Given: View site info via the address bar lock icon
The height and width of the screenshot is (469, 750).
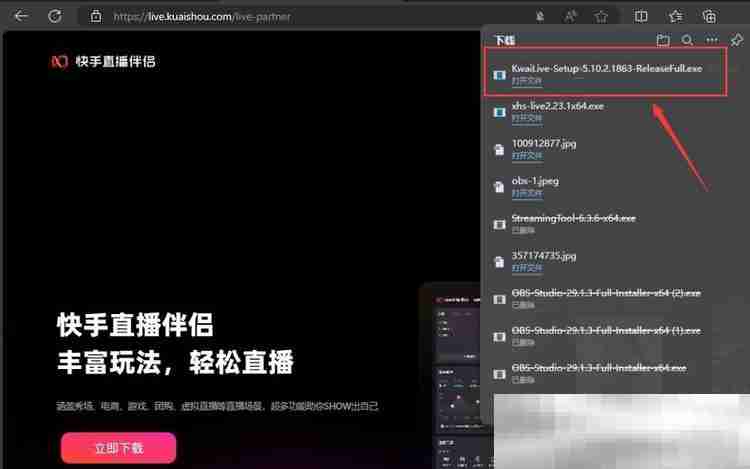Looking at the screenshot, I should coord(96,17).
